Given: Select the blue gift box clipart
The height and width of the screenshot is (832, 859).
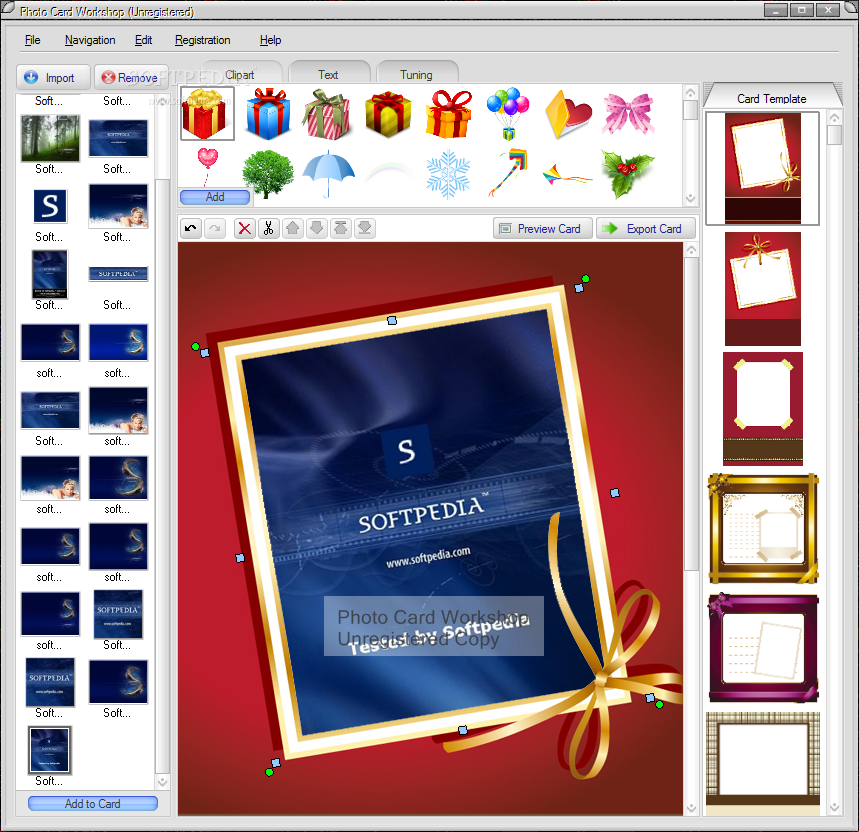Looking at the screenshot, I should (268, 113).
